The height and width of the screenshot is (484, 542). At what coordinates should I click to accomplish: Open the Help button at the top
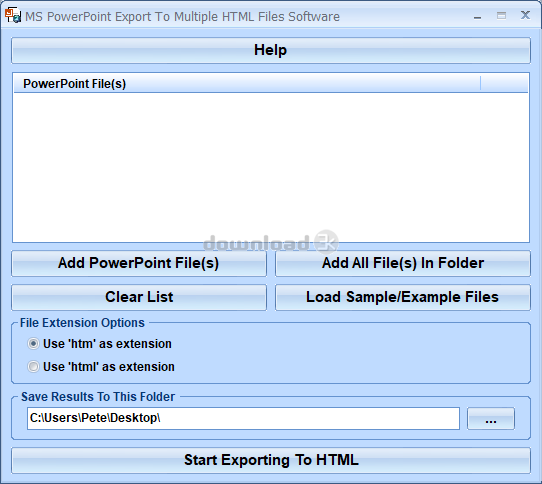271,50
